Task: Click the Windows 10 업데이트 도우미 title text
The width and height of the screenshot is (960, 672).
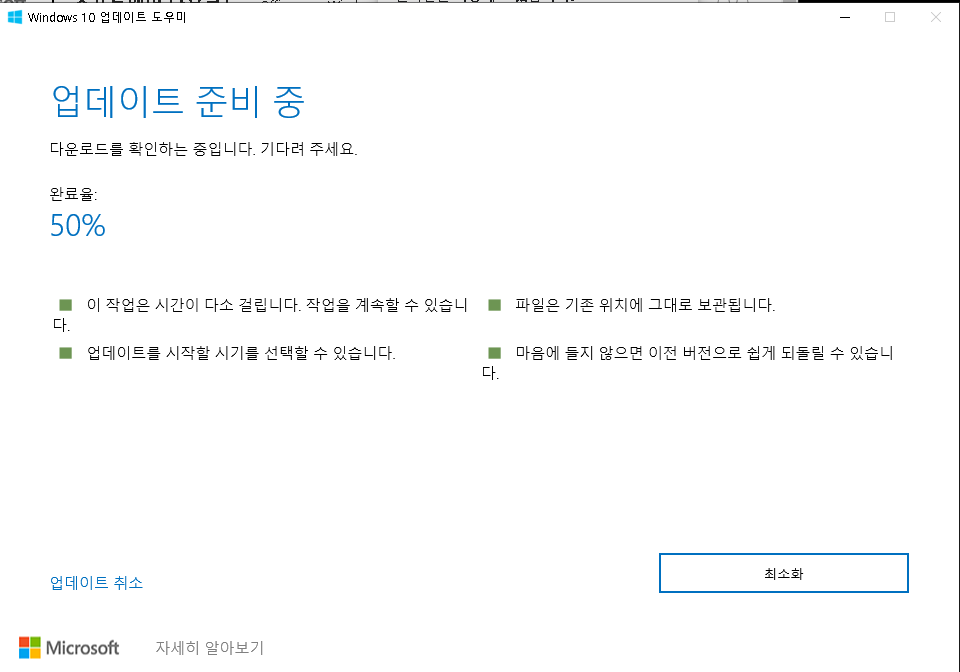Action: click(107, 17)
